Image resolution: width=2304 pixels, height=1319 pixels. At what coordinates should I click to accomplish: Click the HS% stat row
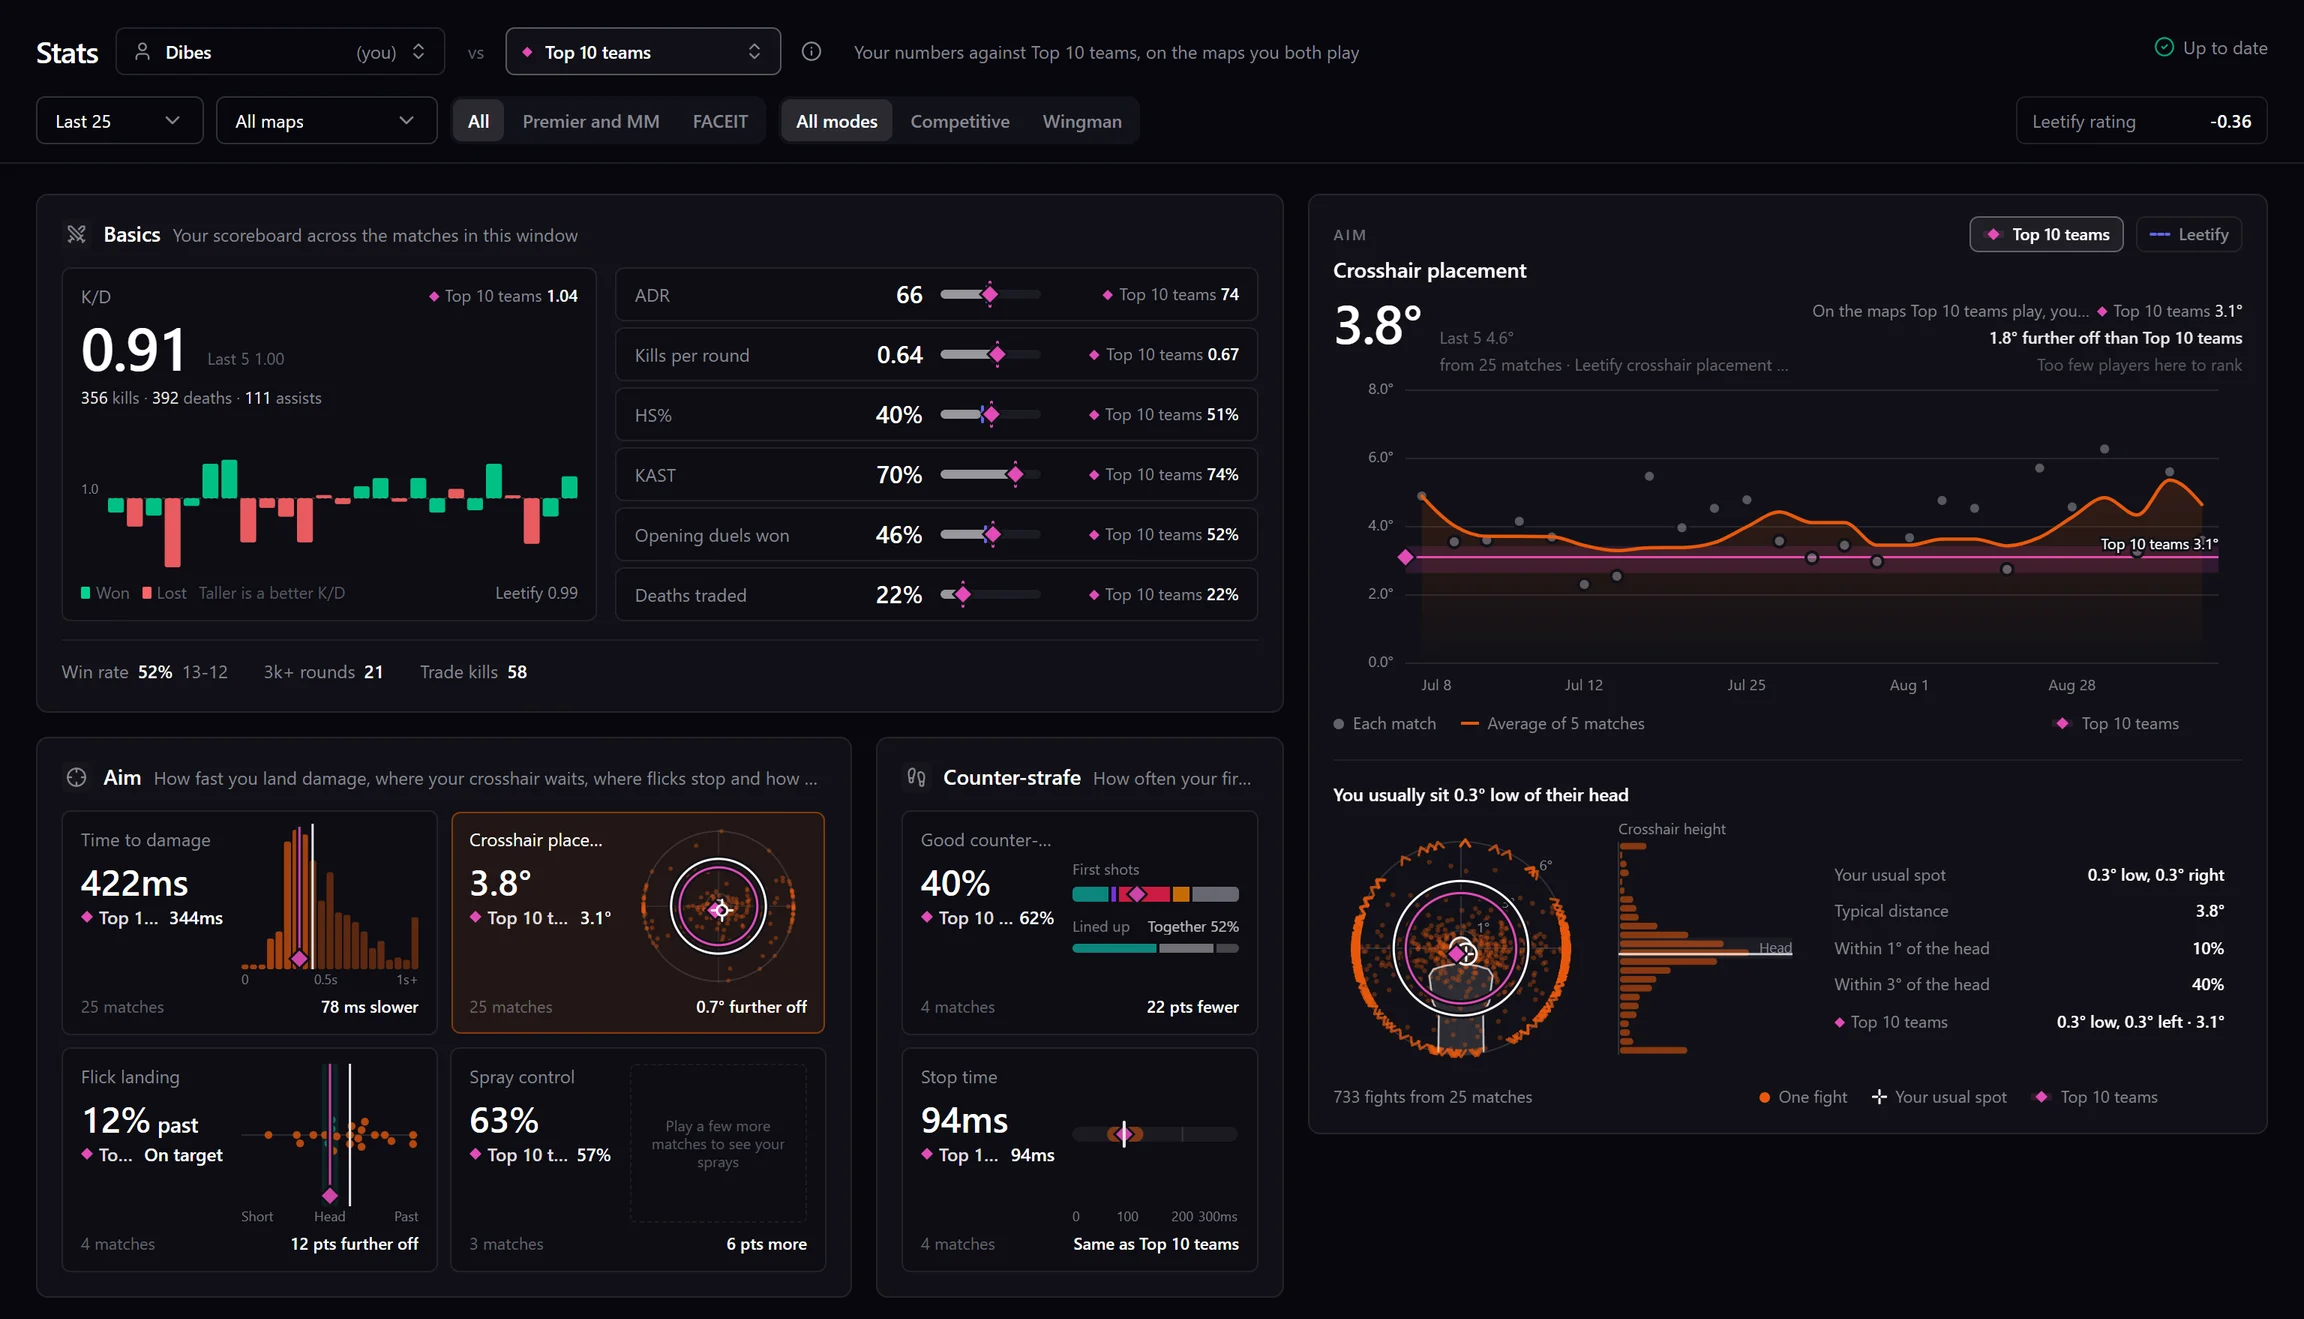[936, 414]
